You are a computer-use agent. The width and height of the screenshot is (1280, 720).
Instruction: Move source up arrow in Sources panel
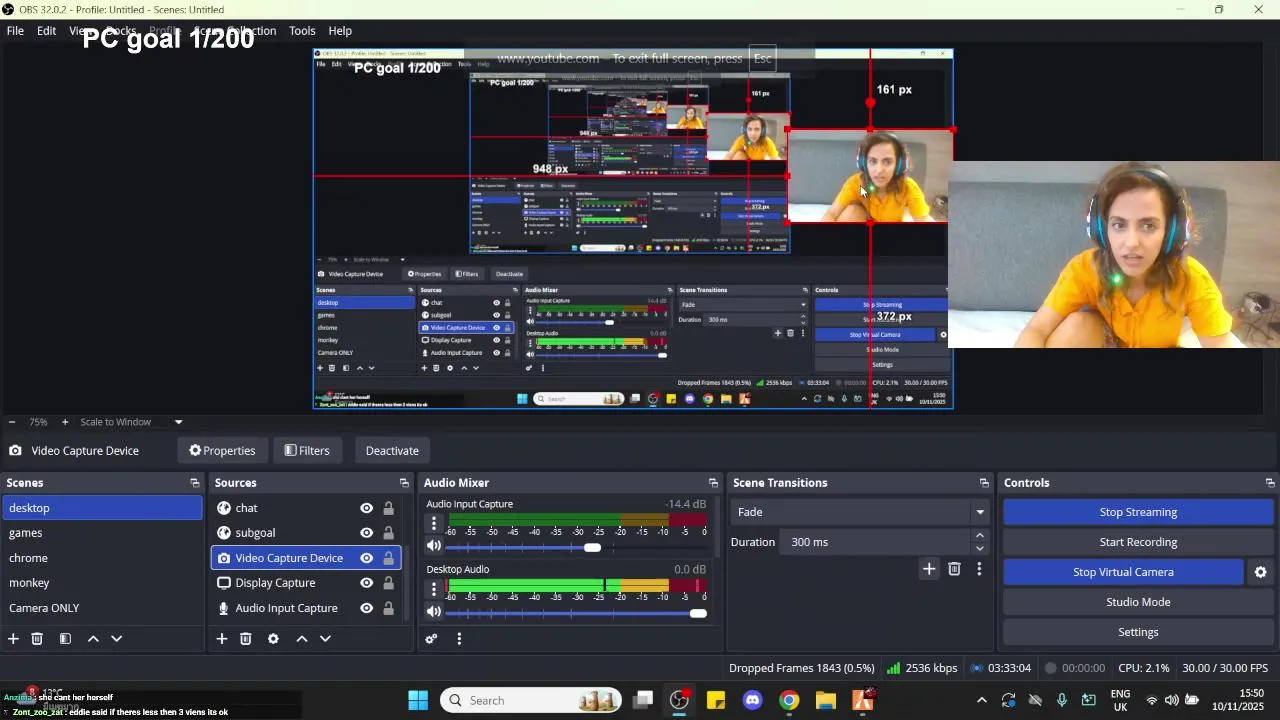point(301,638)
